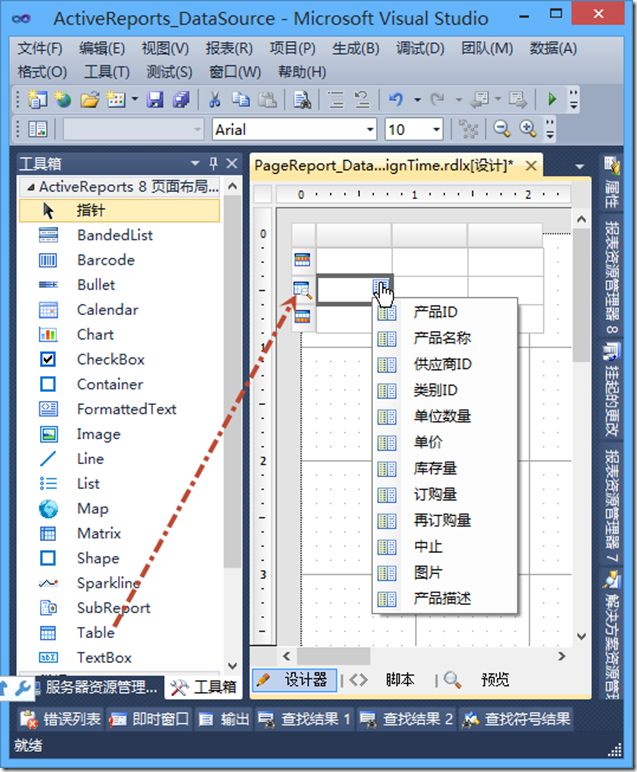Open the 工具箱 panel options dropdown arrow
The image size is (637, 772).
click(x=195, y=163)
